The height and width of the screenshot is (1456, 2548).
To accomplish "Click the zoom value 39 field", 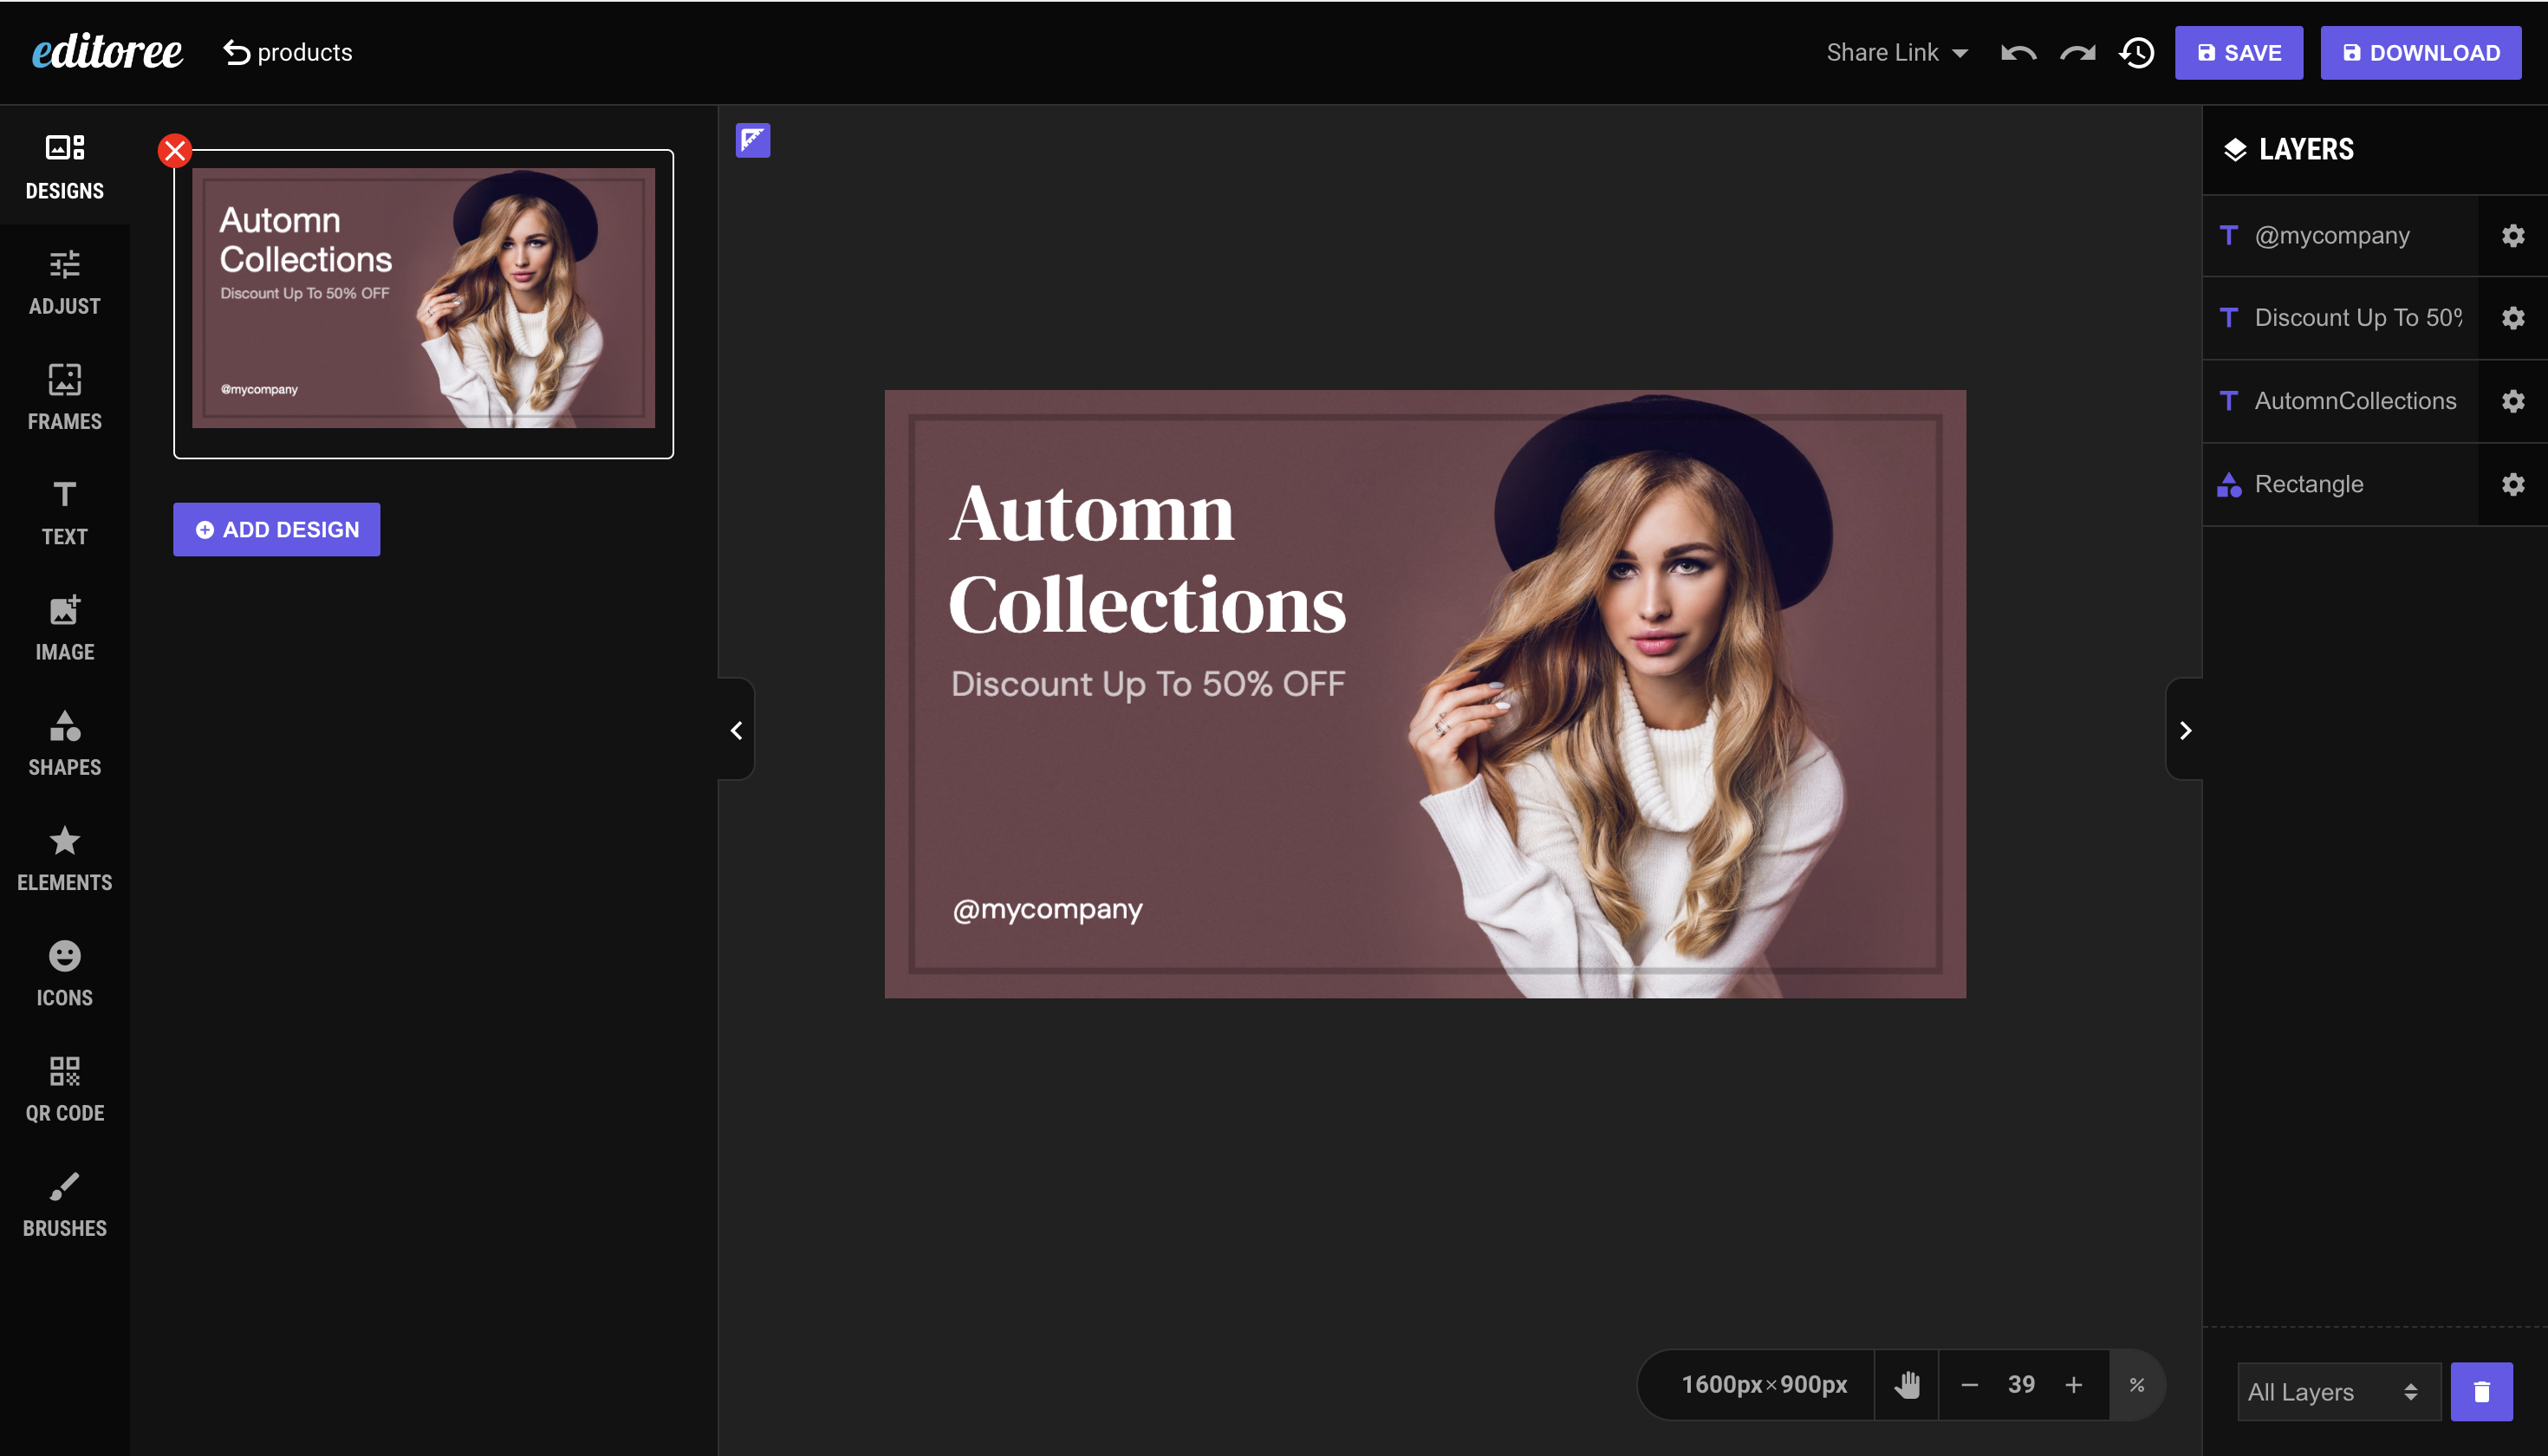I will click(2021, 1384).
